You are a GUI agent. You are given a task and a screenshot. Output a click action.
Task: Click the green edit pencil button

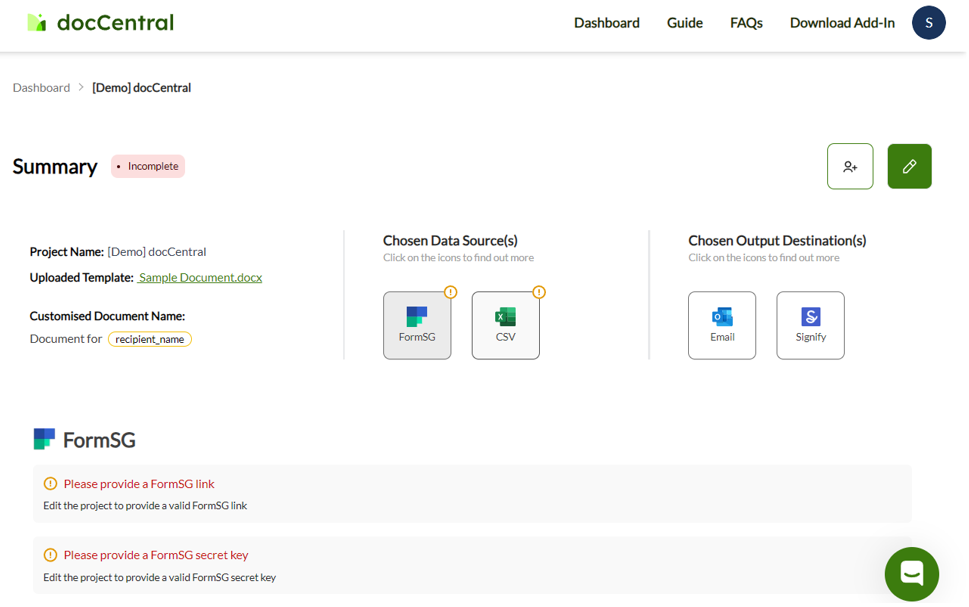click(909, 166)
